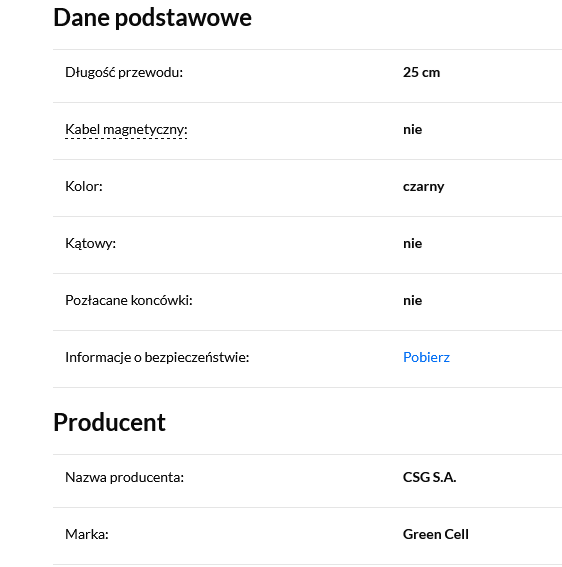Click the nie value for Kątowy
The height and width of the screenshot is (567, 562).
412,244
